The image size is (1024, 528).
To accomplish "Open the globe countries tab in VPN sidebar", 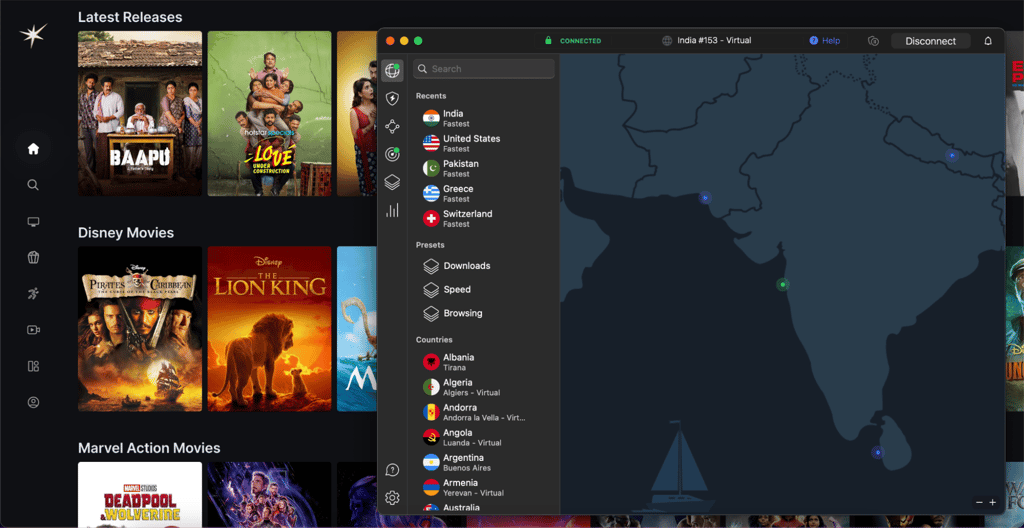I will 392,70.
